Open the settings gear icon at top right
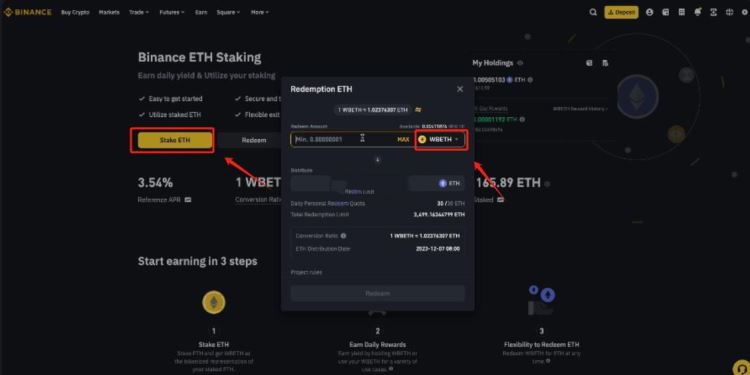Viewport: 750px width, 375px height. 745,12
